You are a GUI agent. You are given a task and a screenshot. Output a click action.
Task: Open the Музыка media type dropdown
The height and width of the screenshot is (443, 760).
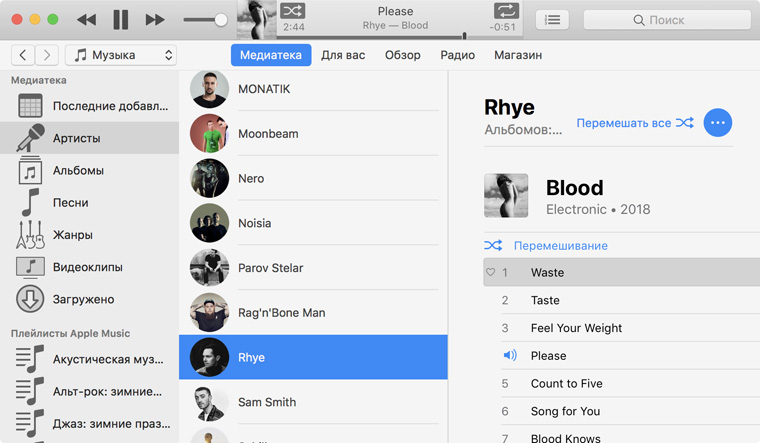[121, 55]
